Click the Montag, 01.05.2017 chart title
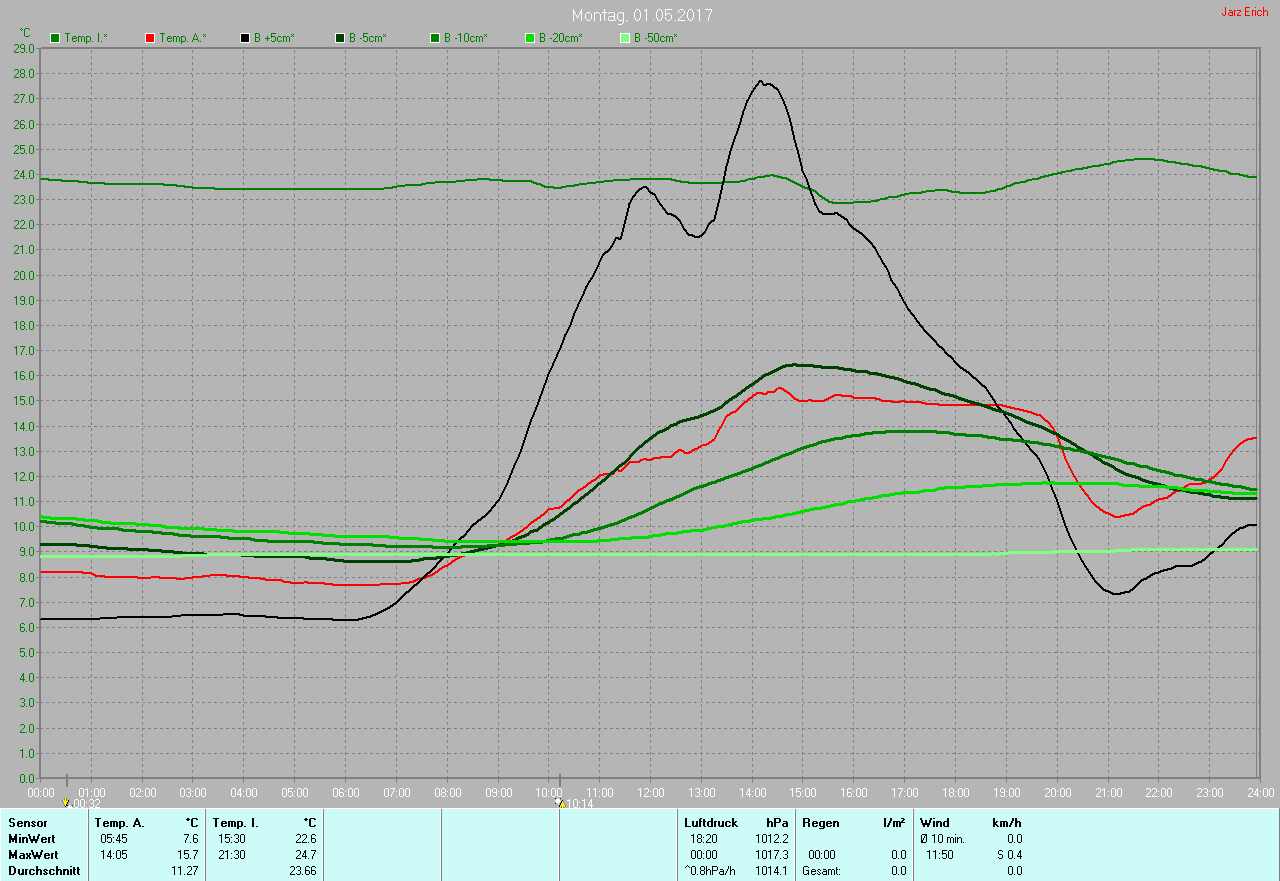This screenshot has width=1280, height=881. pyautogui.click(x=642, y=16)
